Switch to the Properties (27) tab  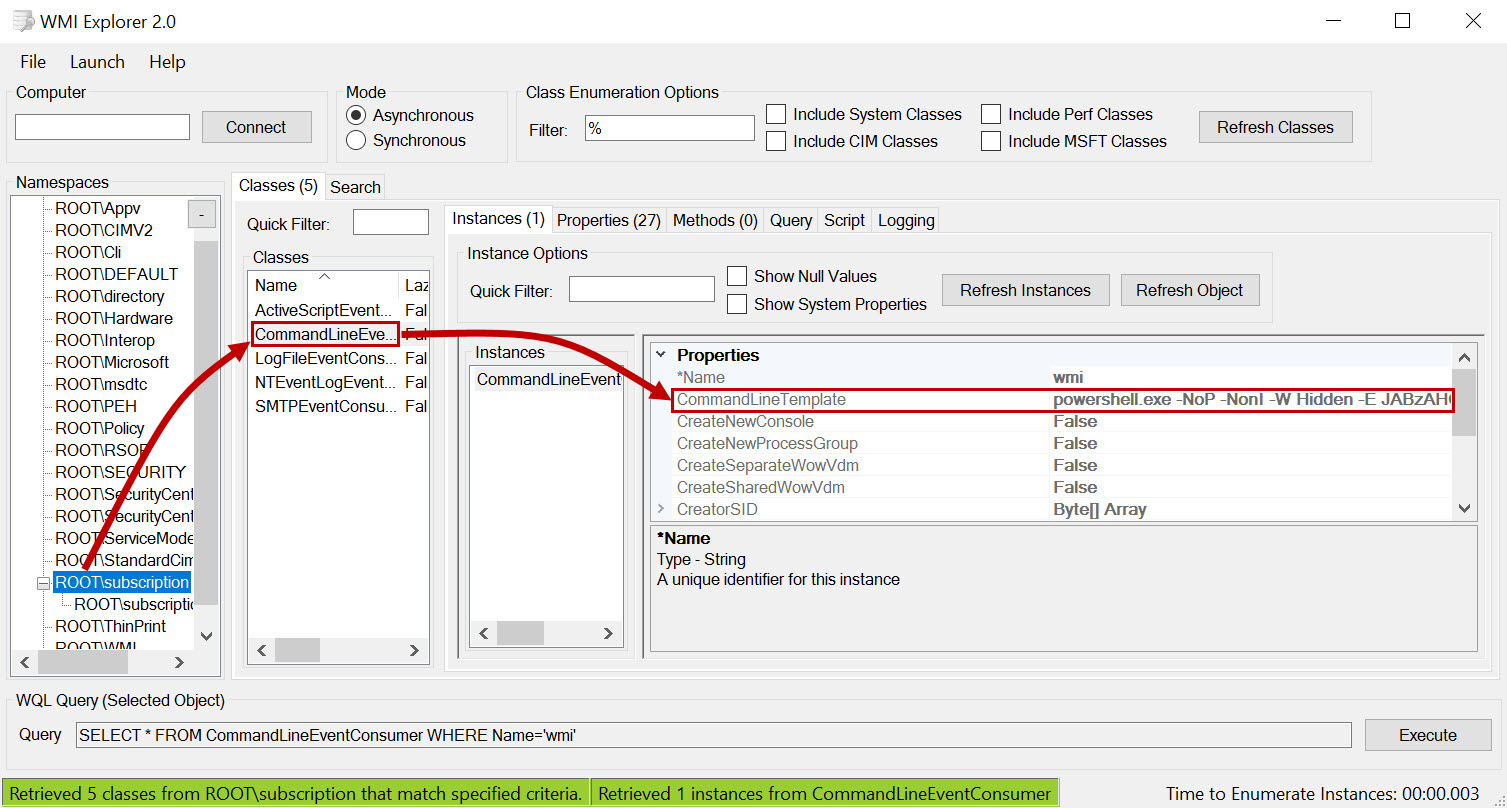tap(608, 220)
